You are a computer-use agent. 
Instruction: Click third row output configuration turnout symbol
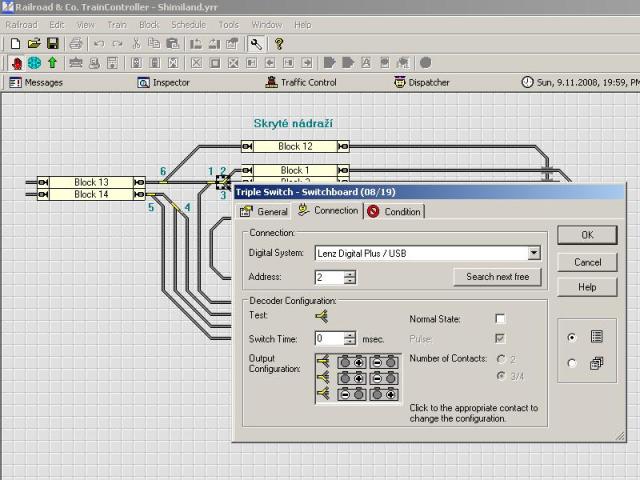tap(323, 394)
